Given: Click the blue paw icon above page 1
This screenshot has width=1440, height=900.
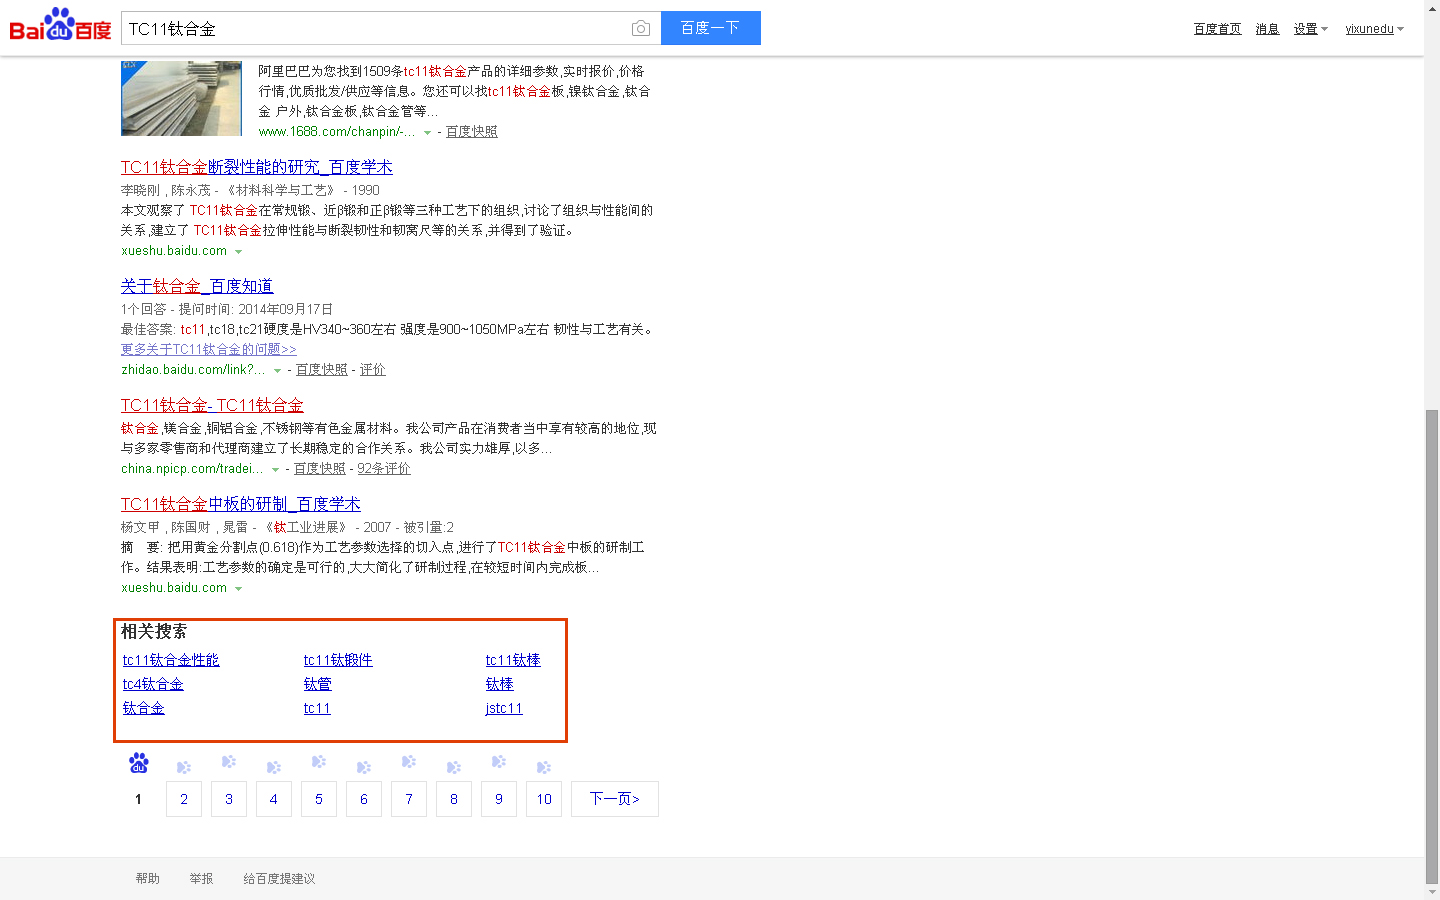Looking at the screenshot, I should click(x=139, y=763).
